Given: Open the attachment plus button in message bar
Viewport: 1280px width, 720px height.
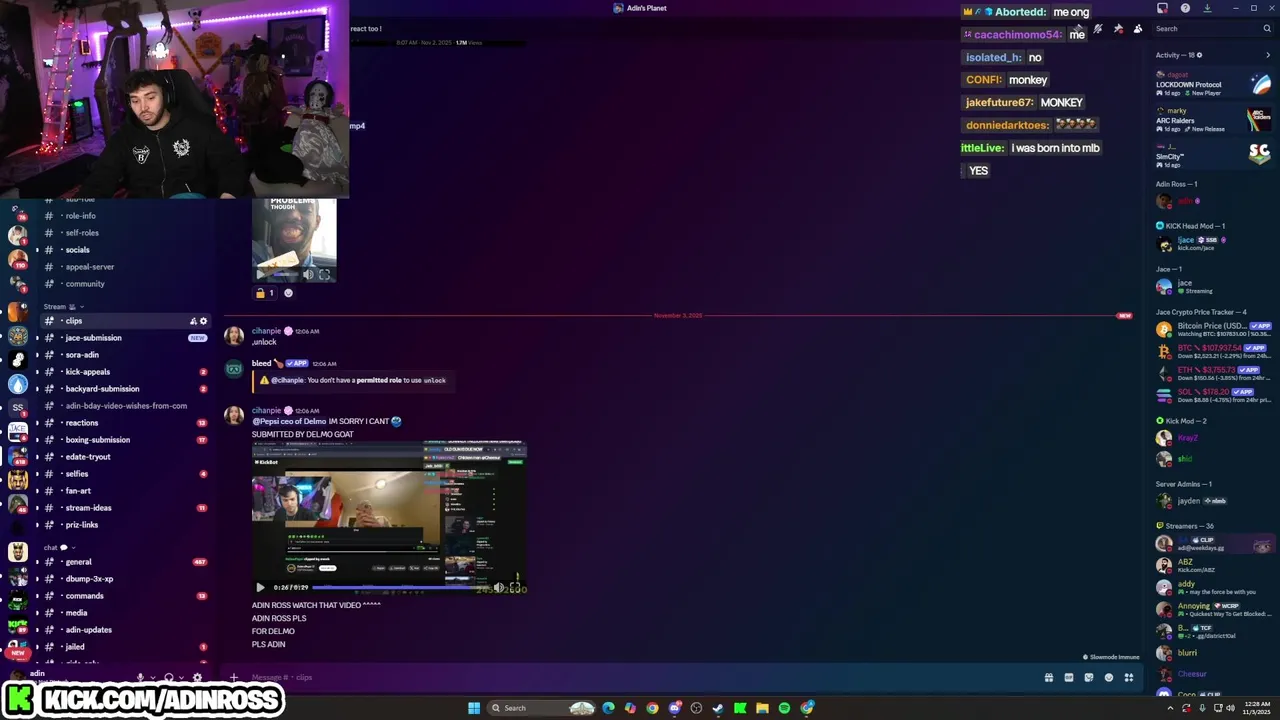Looking at the screenshot, I should pyautogui.click(x=234, y=677).
